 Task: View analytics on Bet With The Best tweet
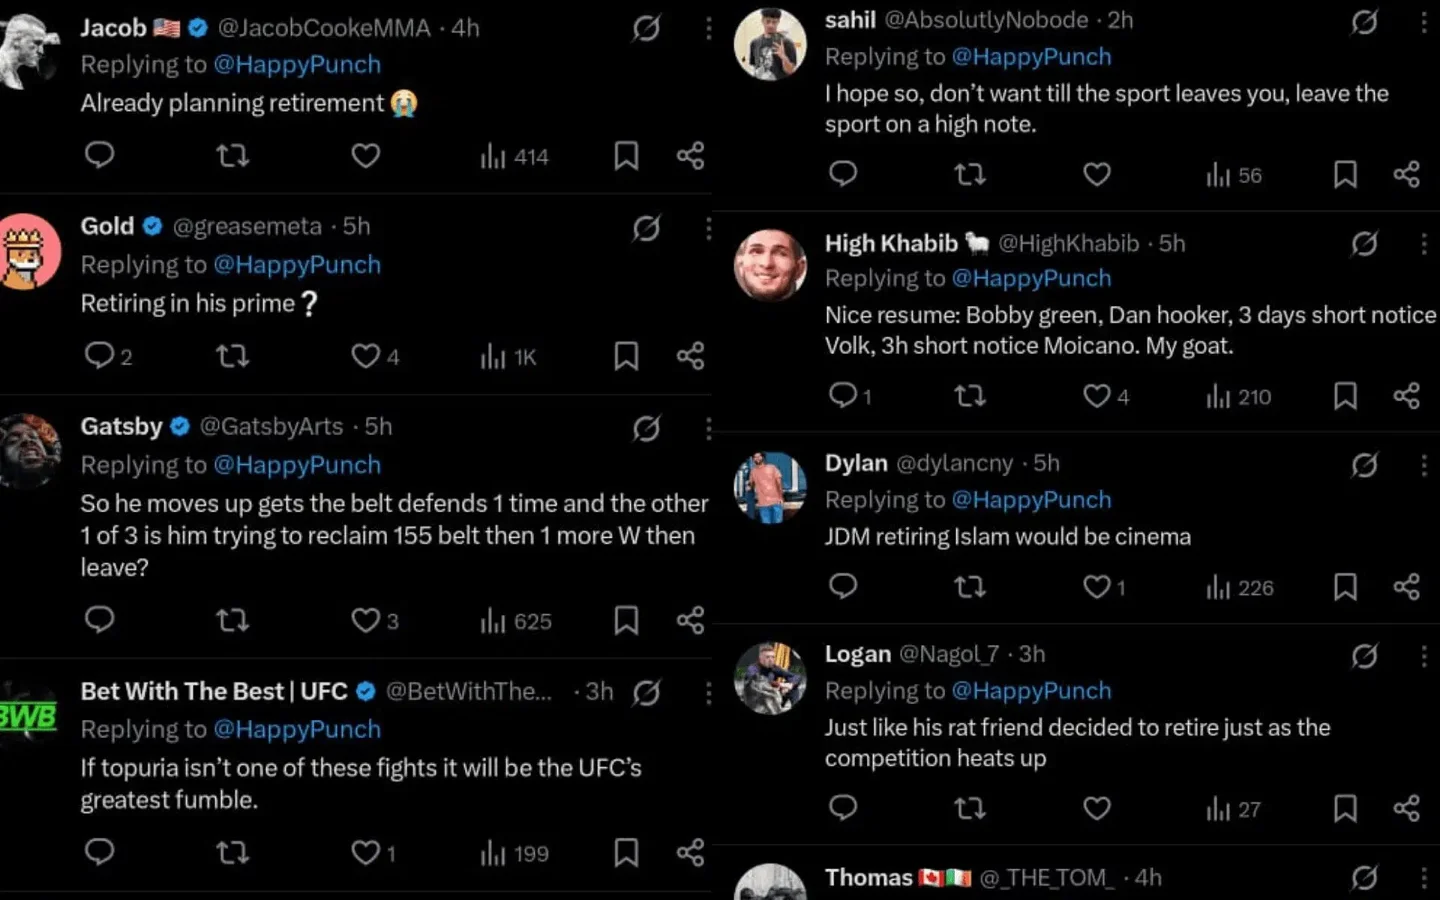(515, 853)
